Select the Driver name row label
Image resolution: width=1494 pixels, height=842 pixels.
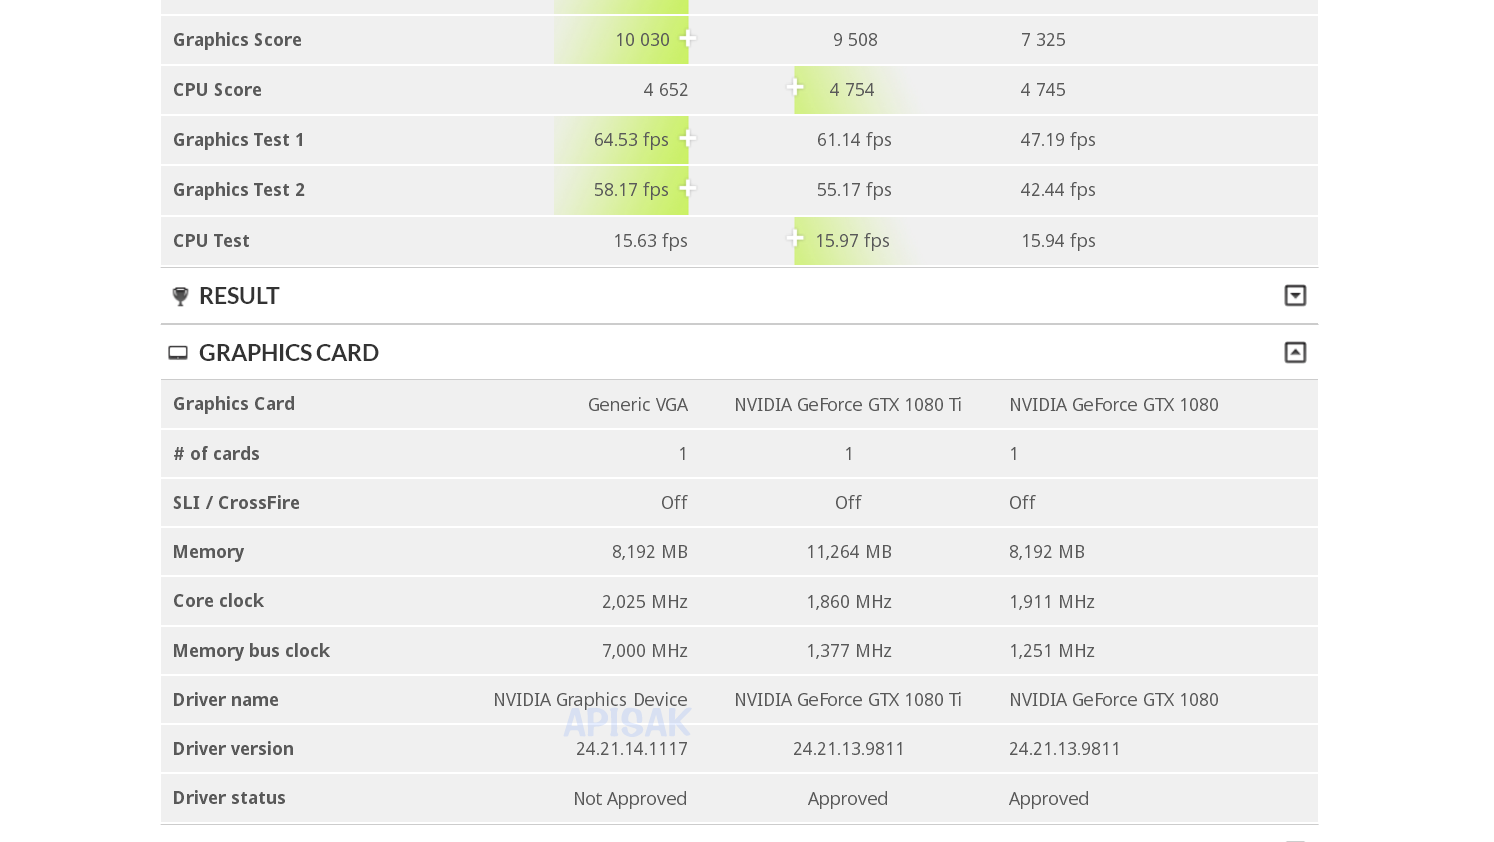pyautogui.click(x=226, y=700)
